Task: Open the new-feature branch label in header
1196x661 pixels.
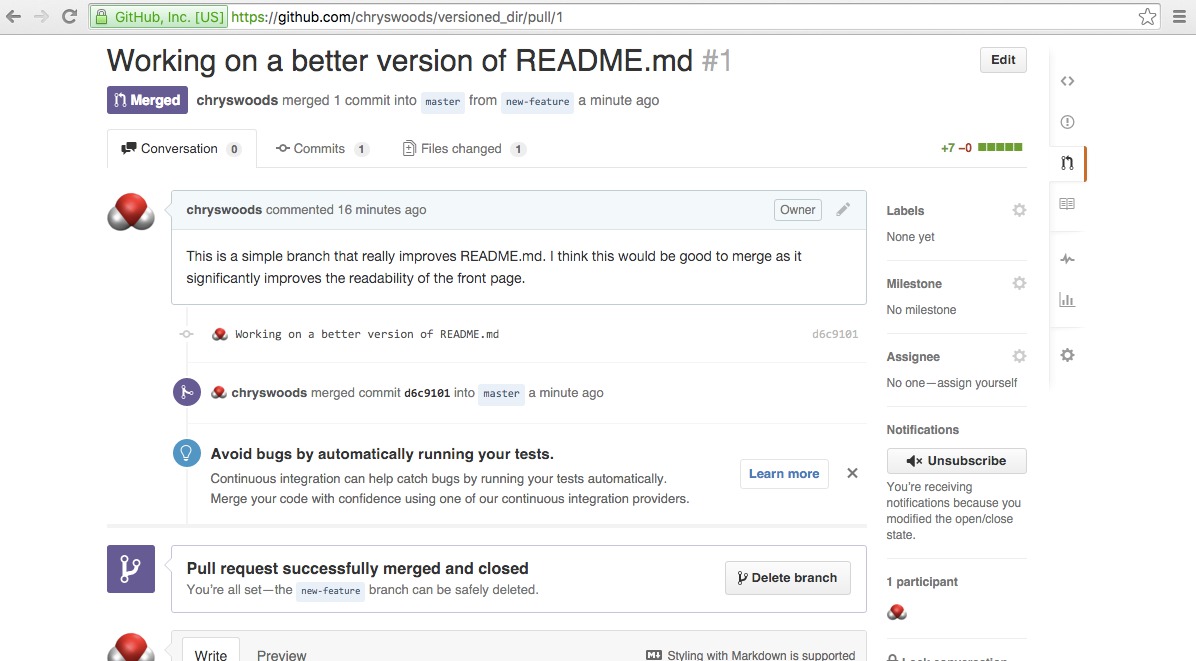Action: (x=537, y=101)
